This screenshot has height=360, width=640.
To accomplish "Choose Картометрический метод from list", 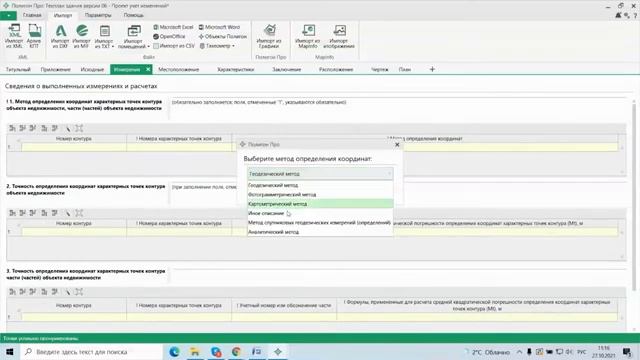I will (320, 204).
